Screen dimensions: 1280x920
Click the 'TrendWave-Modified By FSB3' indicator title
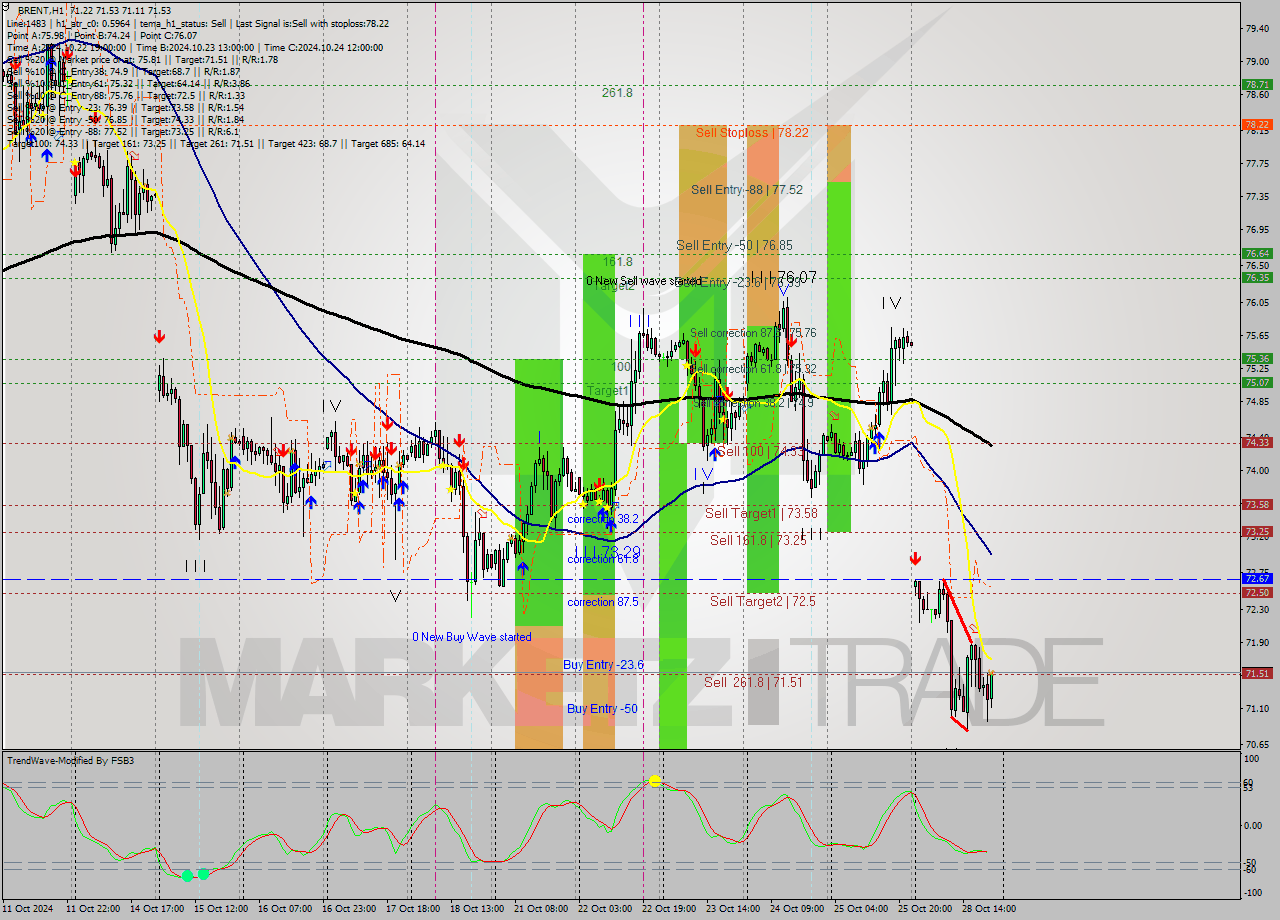click(70, 761)
